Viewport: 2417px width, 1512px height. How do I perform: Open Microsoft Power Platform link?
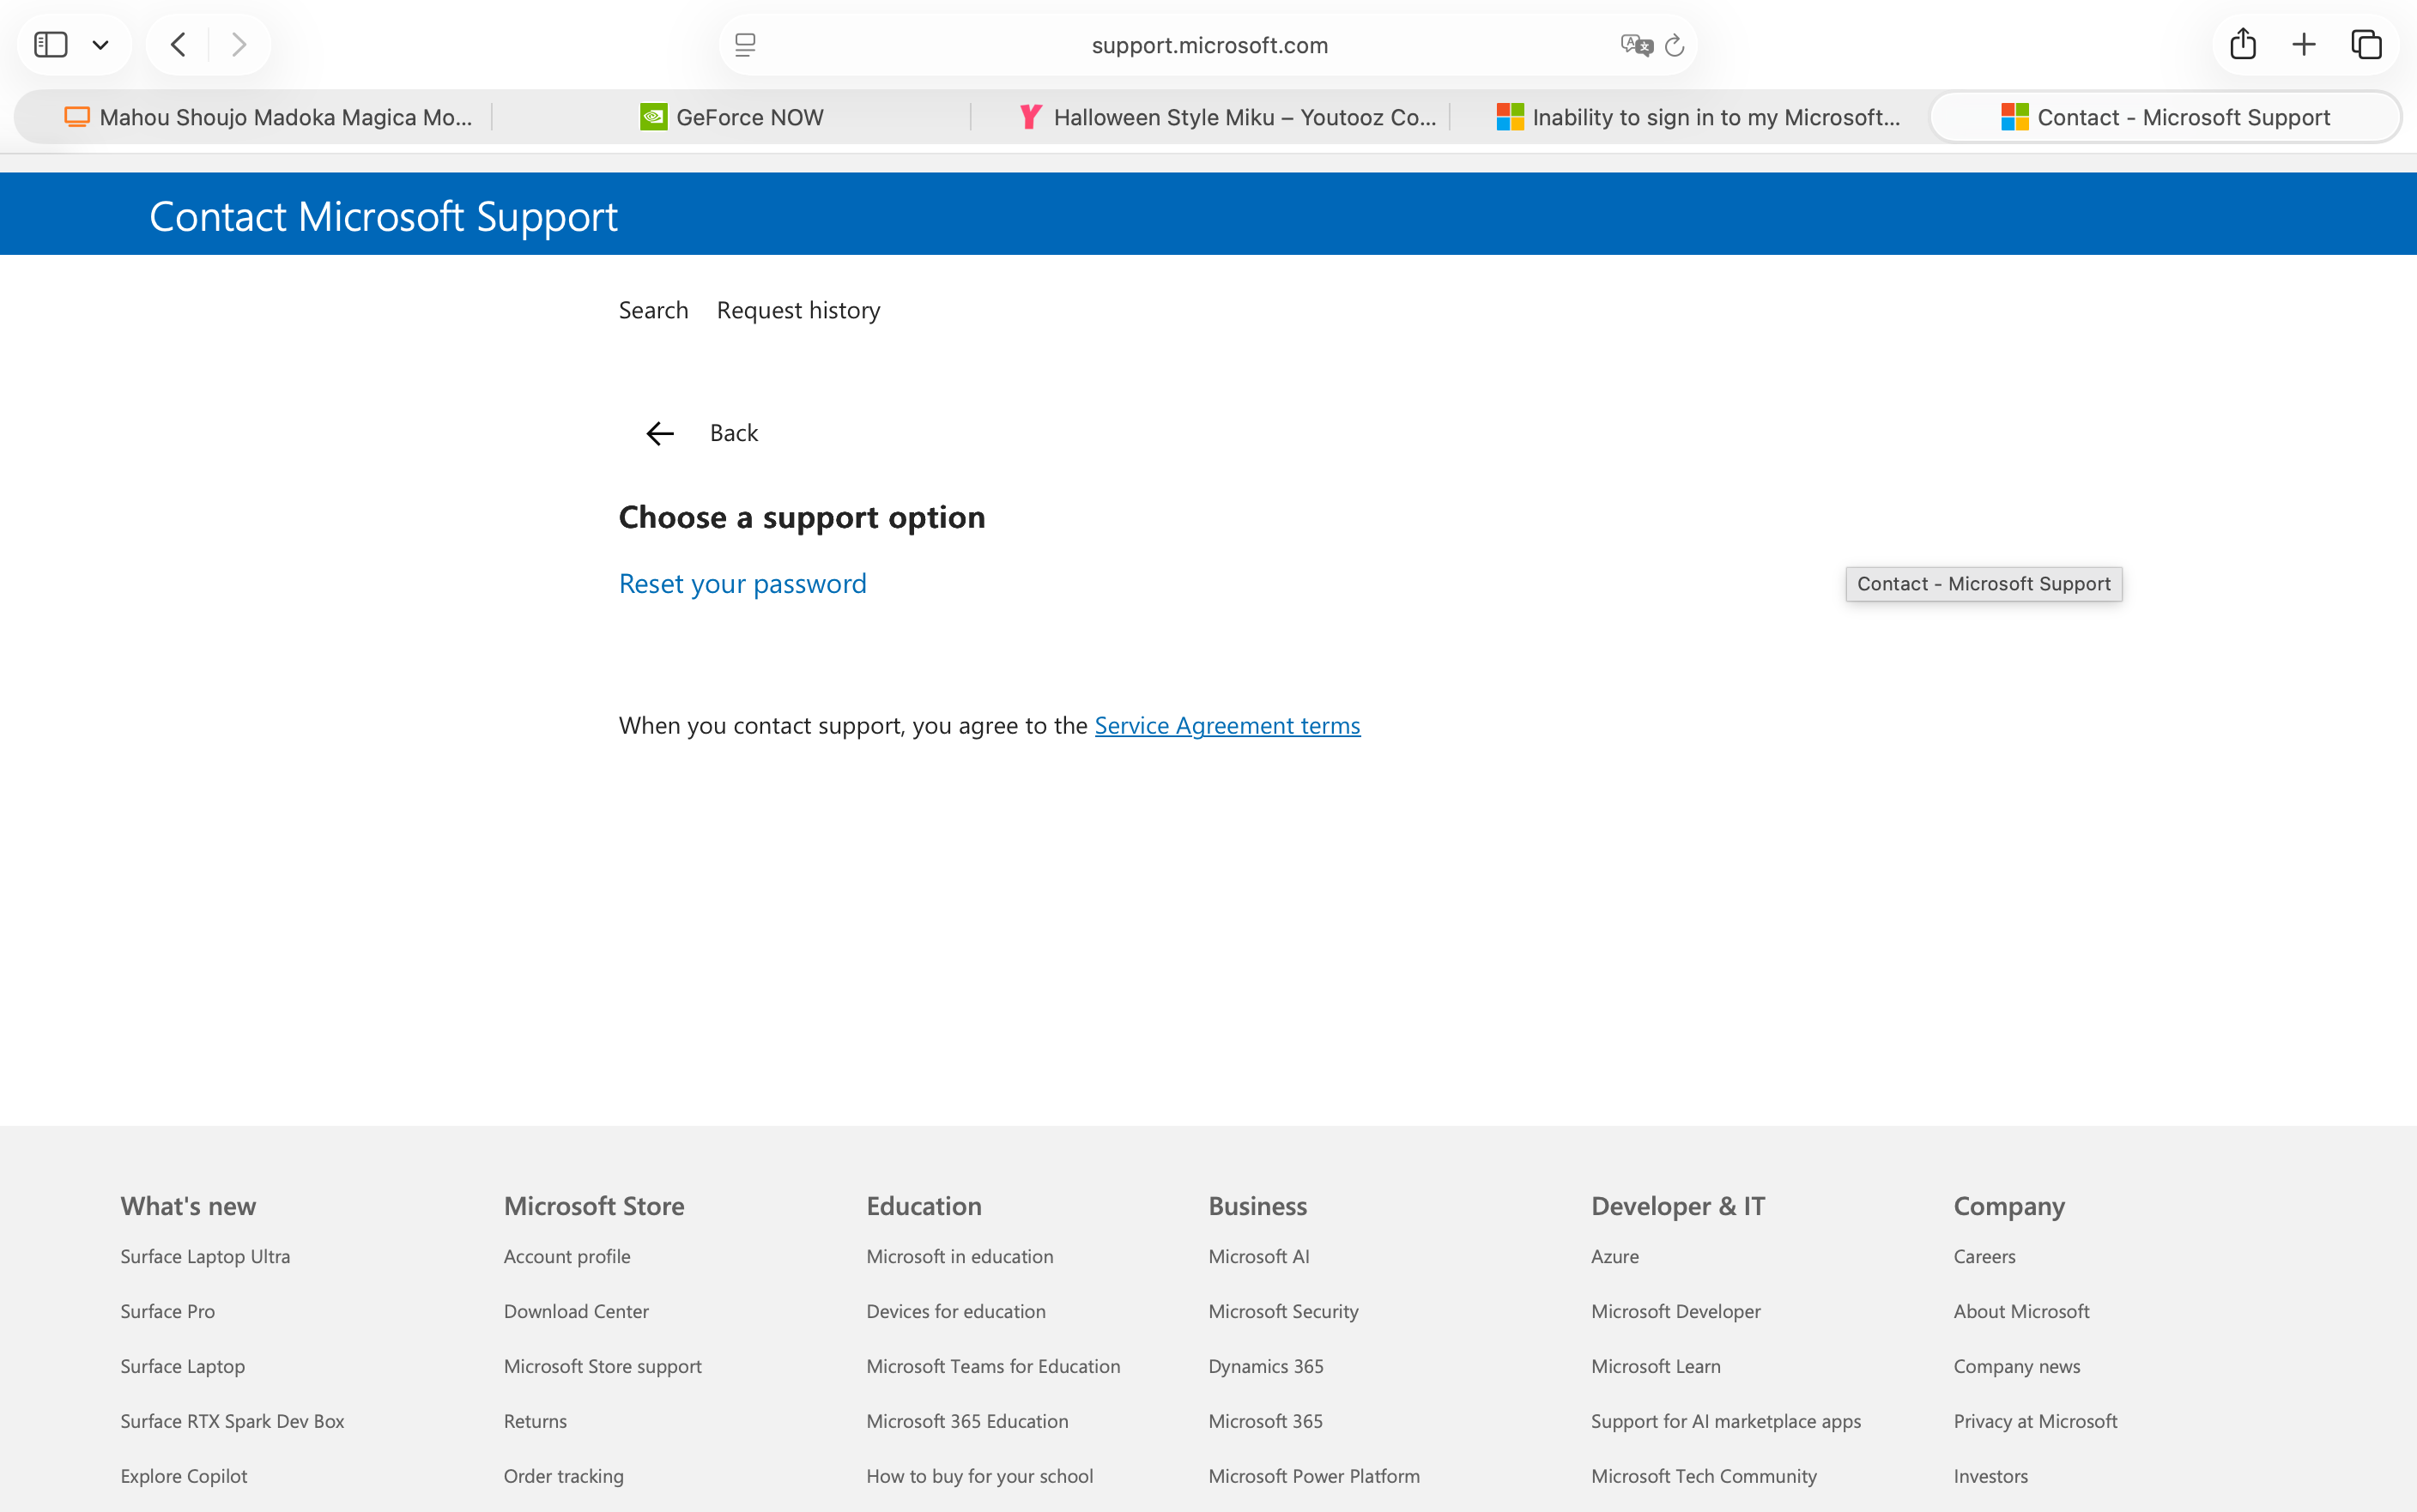[1313, 1476]
